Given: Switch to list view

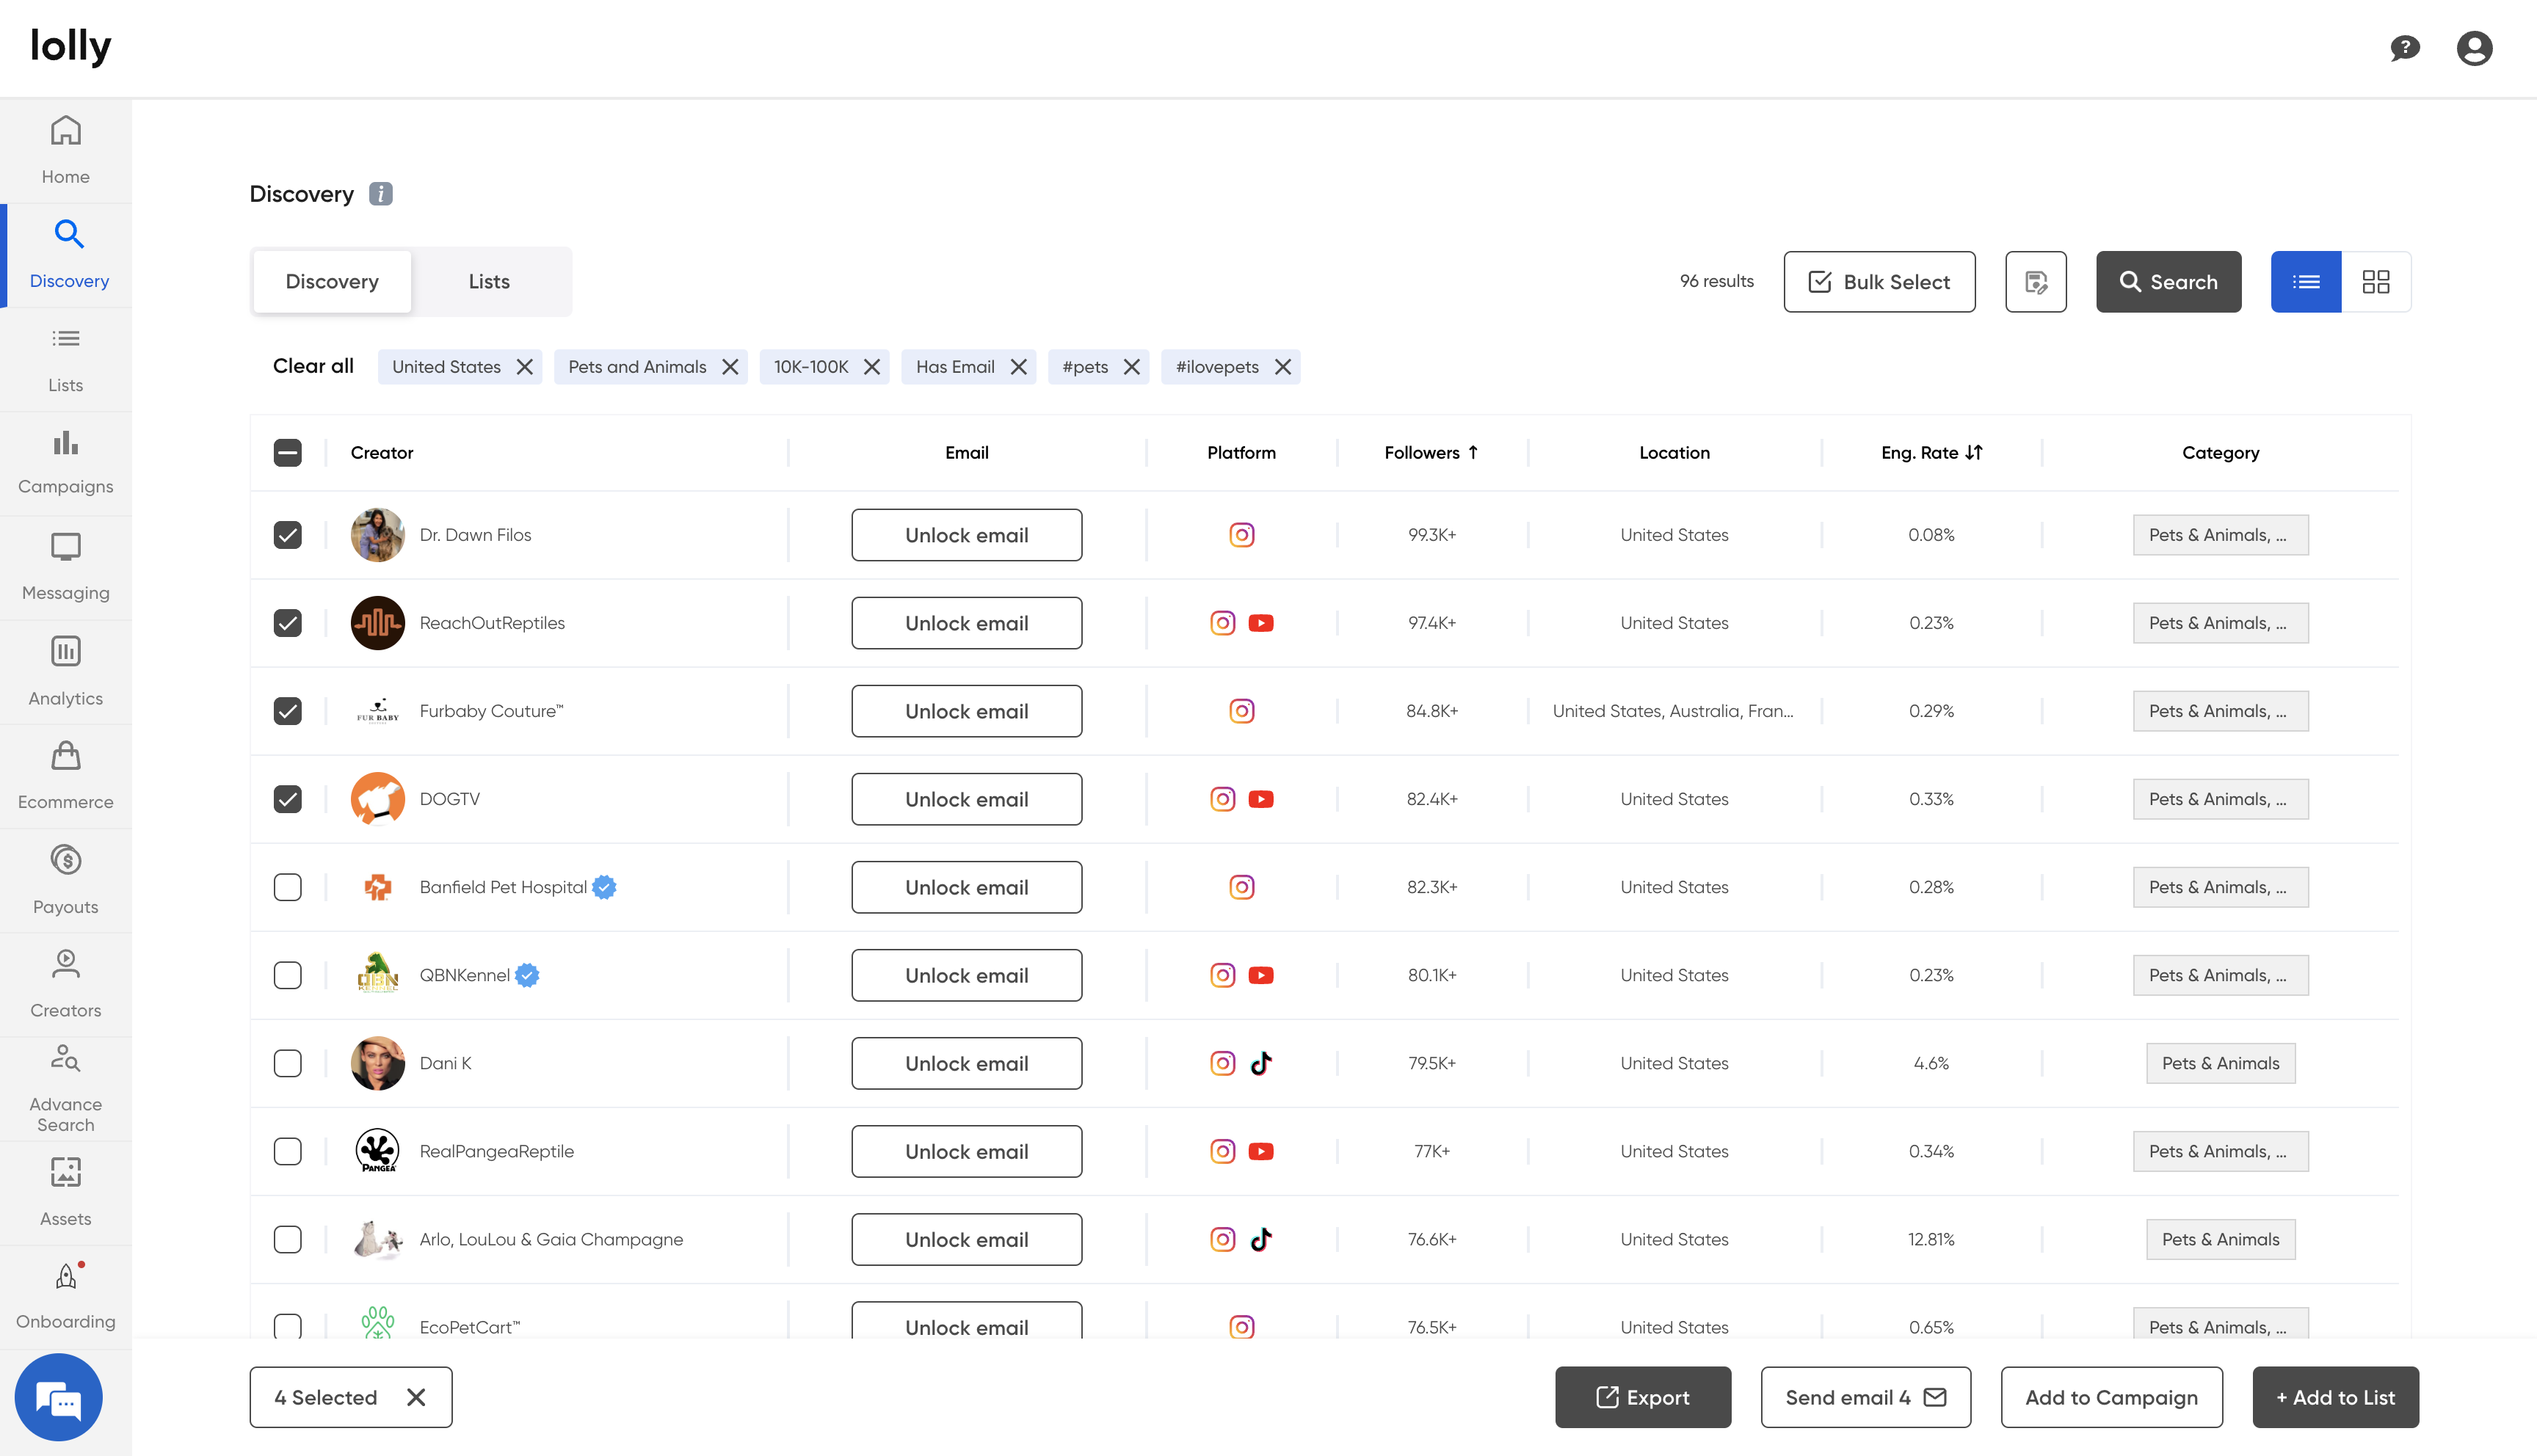Looking at the screenshot, I should (2306, 282).
